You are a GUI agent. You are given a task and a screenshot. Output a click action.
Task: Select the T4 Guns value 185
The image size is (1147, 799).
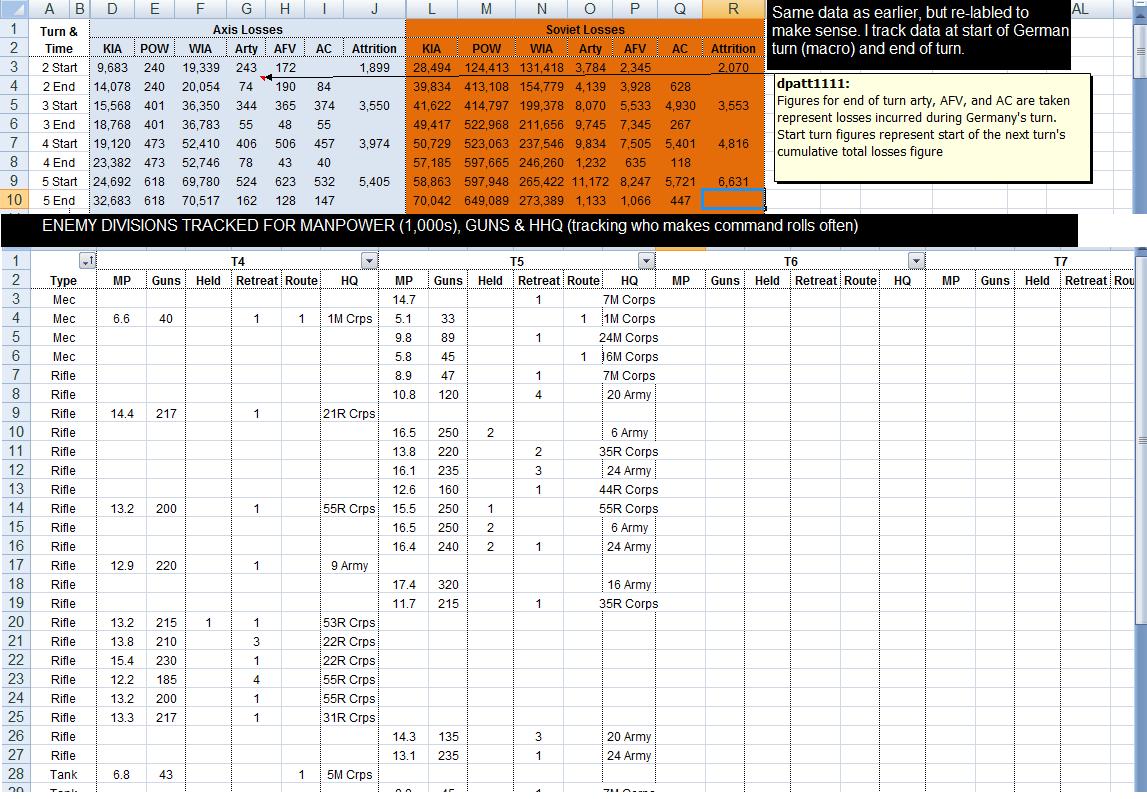click(x=166, y=680)
